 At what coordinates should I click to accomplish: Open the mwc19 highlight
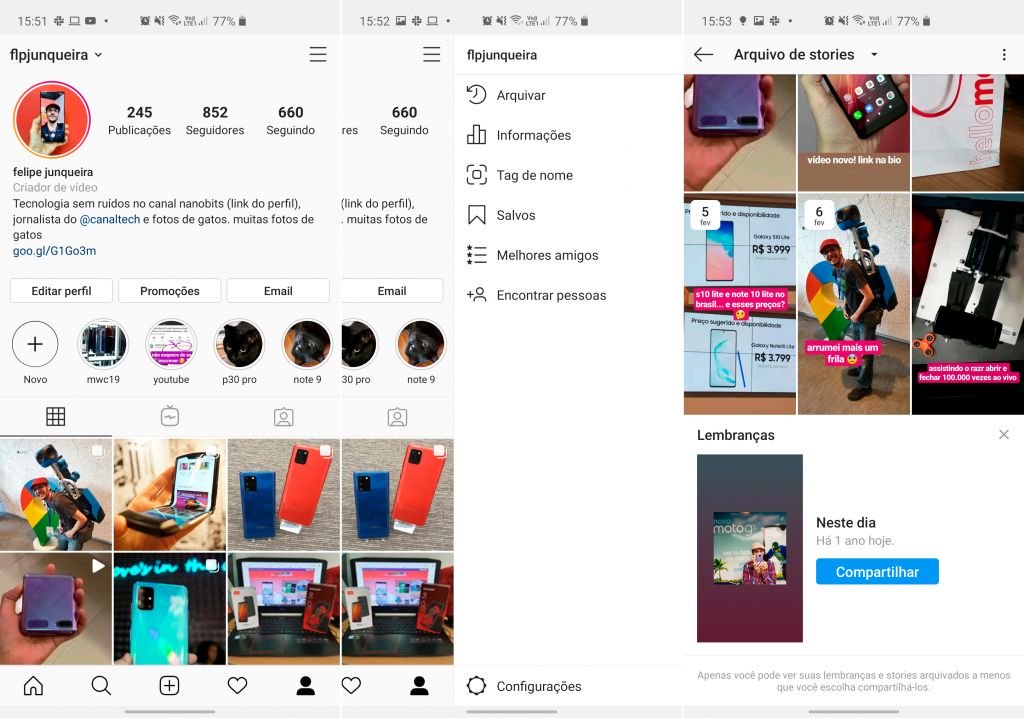tap(103, 351)
